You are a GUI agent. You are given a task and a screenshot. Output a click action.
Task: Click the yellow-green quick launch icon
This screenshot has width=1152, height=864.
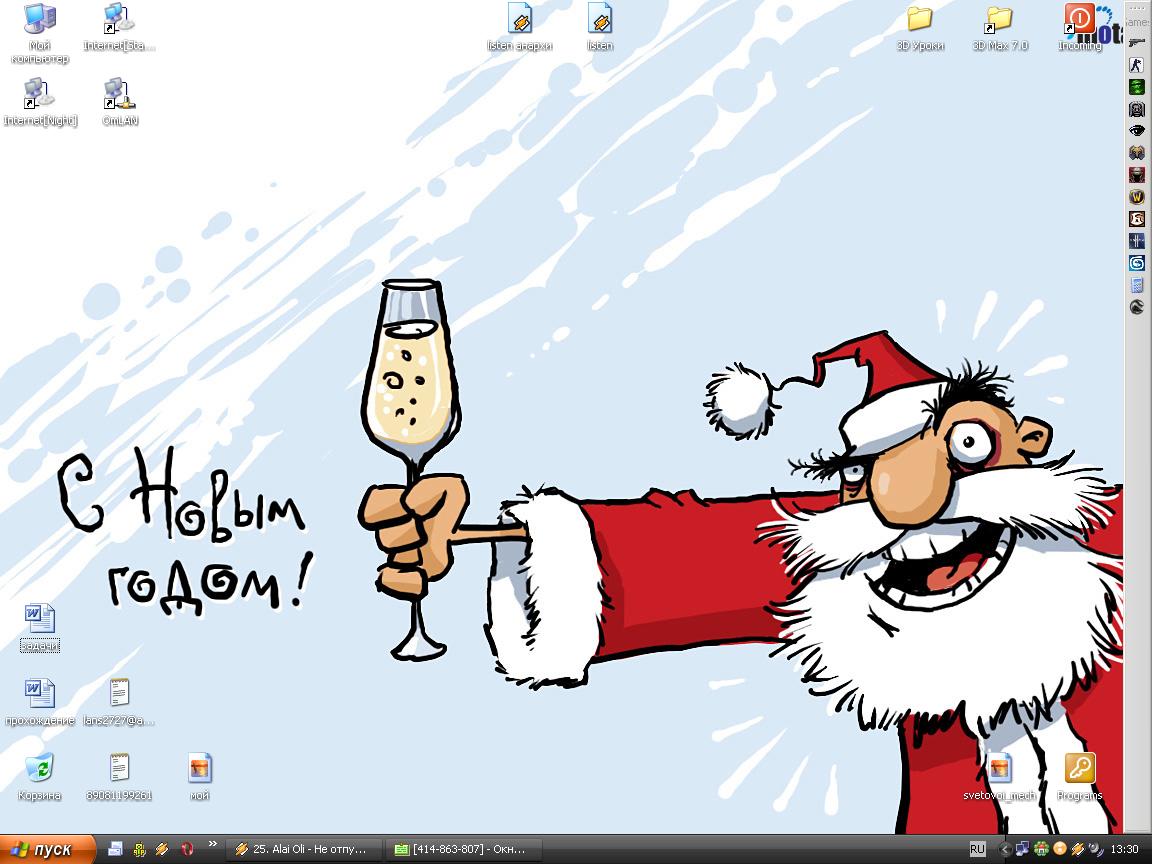139,849
